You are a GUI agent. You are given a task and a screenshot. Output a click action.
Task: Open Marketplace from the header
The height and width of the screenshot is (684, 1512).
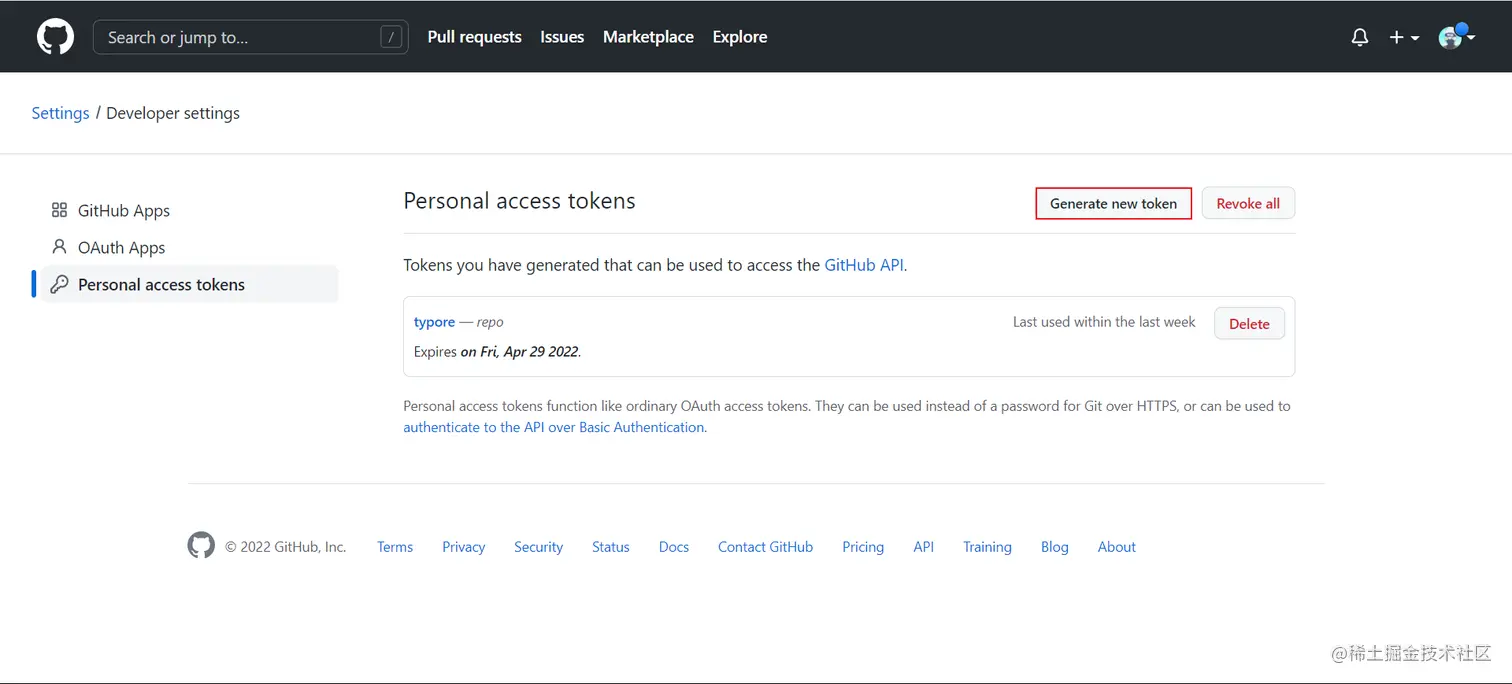(x=648, y=37)
